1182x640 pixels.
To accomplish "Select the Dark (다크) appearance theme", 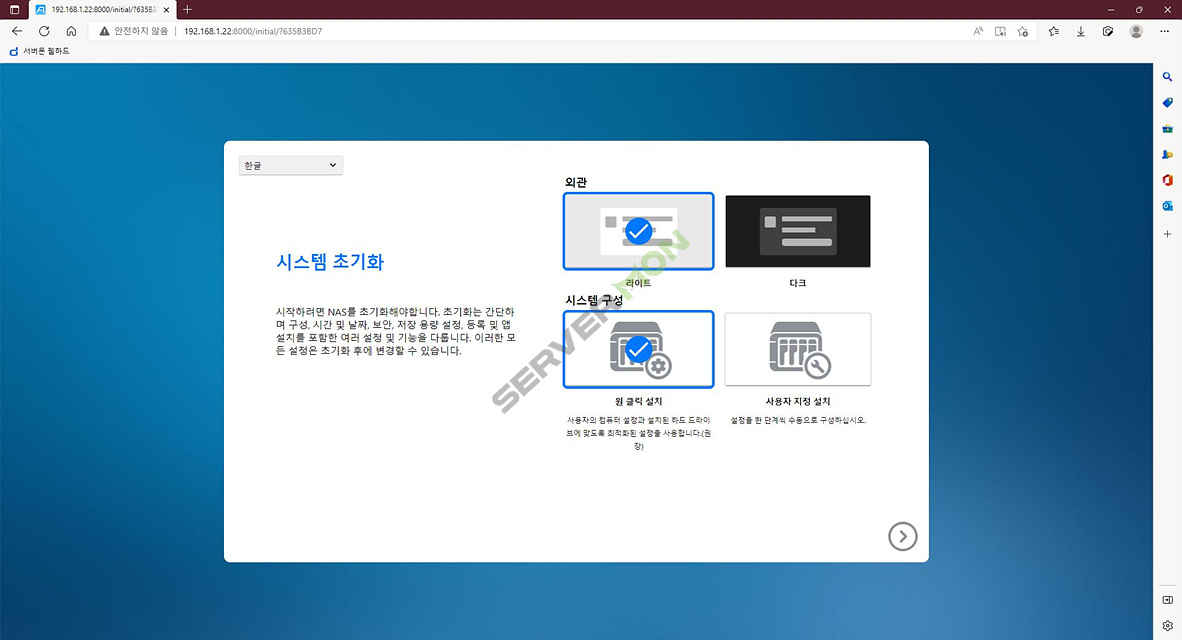I will point(798,231).
